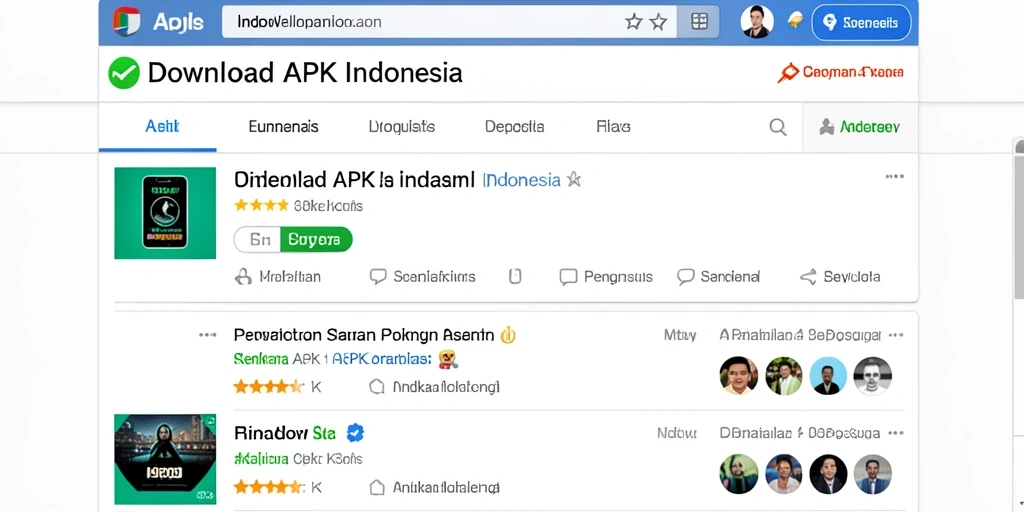Click the Scaniafkiims comment icon
This screenshot has height=512, width=1024.
coord(378,277)
